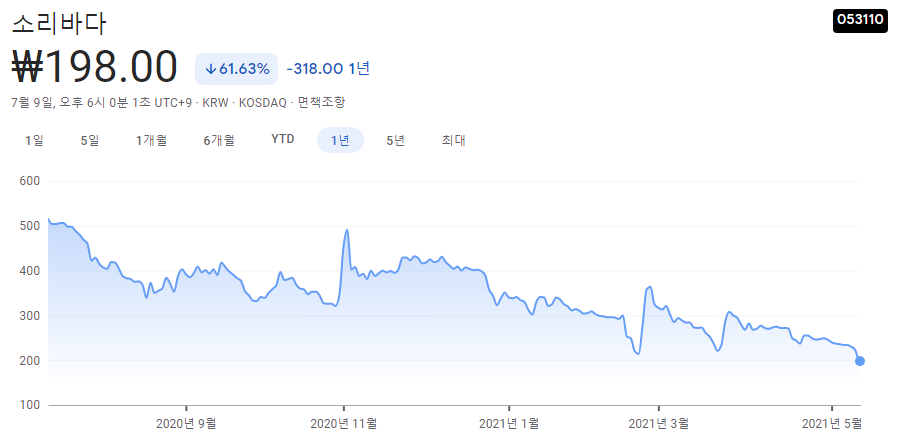The width and height of the screenshot is (897, 444).
Task: Click the November 2020 price spike peak
Action: coord(347,230)
